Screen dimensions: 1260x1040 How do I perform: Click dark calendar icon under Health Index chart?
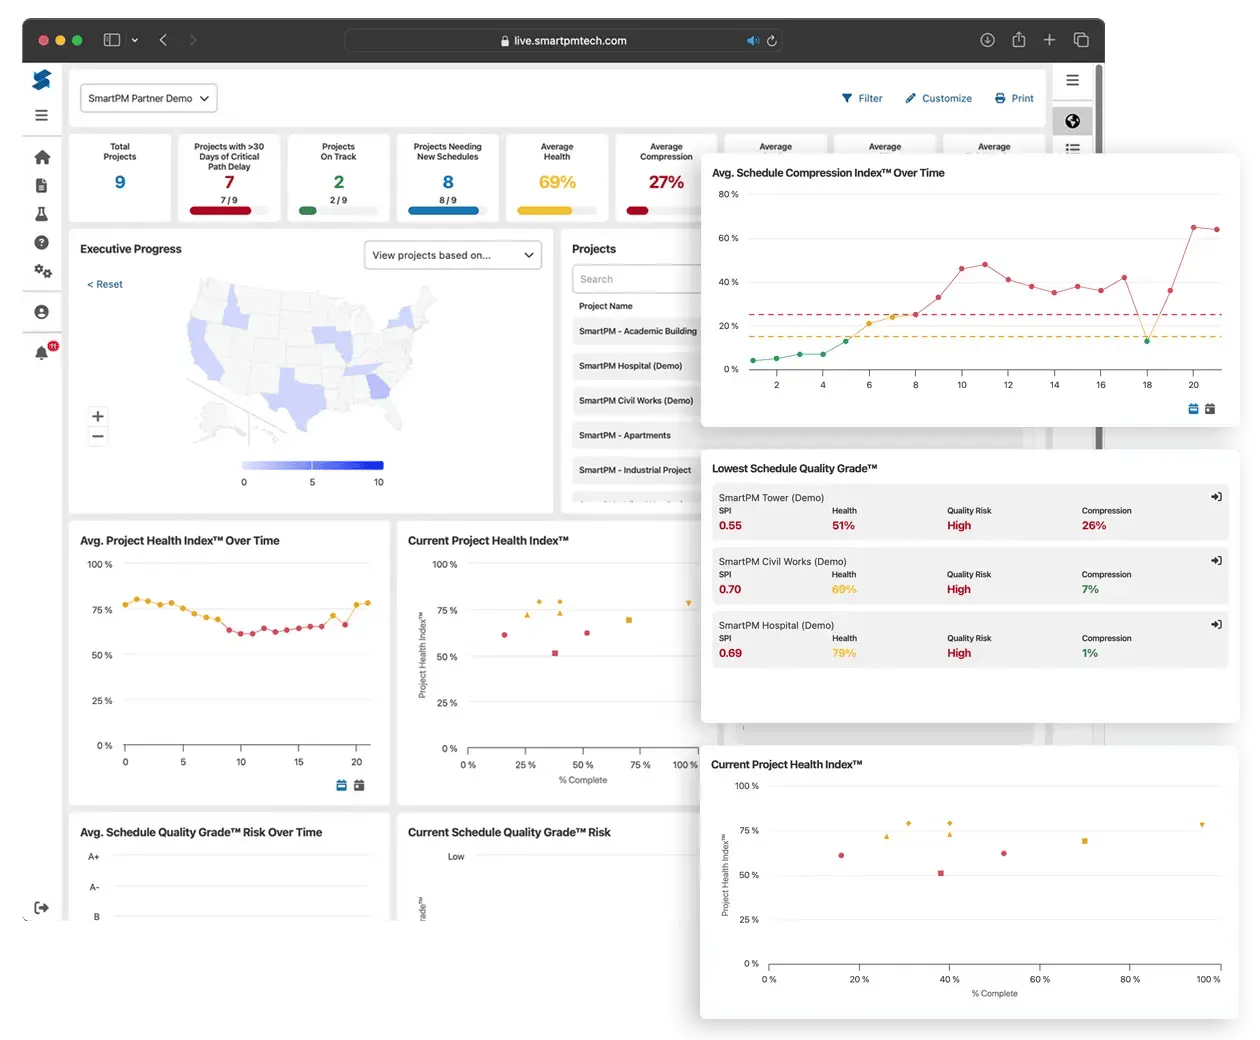tap(359, 786)
